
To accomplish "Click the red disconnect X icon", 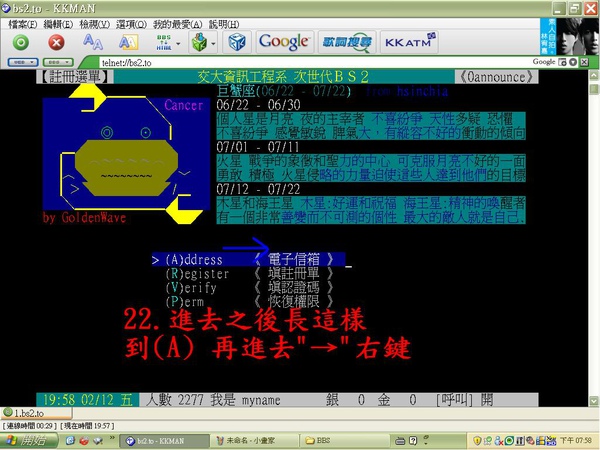I will pos(56,42).
